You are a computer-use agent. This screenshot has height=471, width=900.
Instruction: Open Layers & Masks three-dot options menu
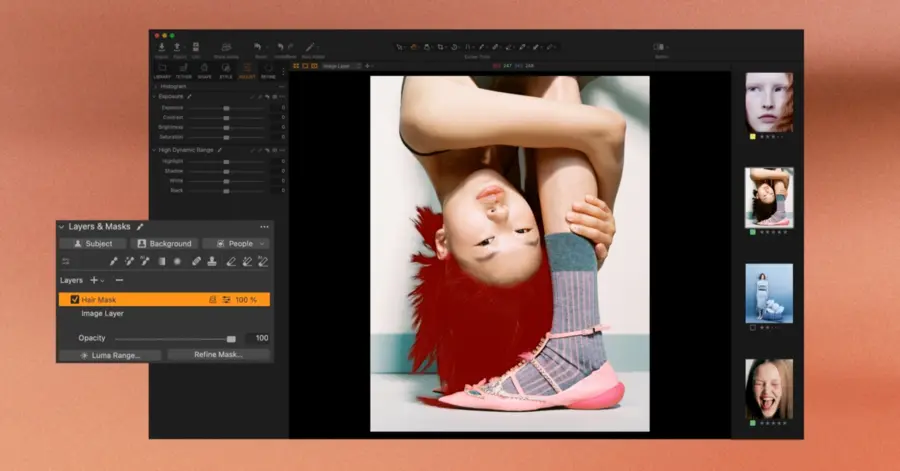(x=264, y=227)
